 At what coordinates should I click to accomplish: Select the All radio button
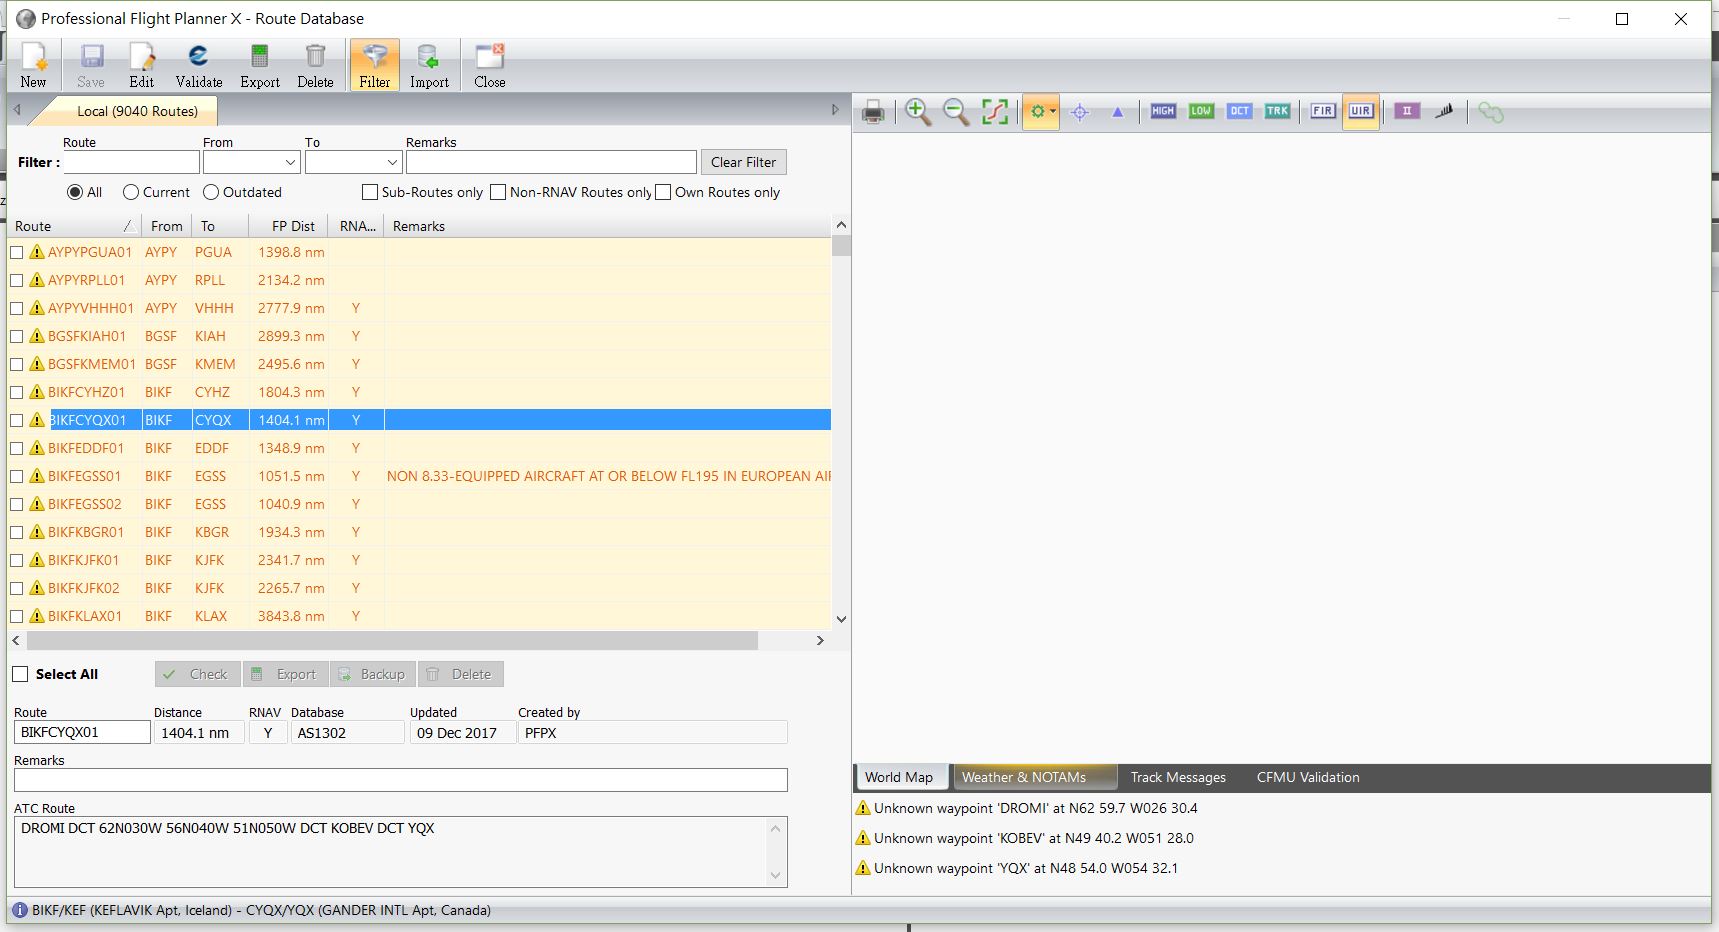pos(75,192)
